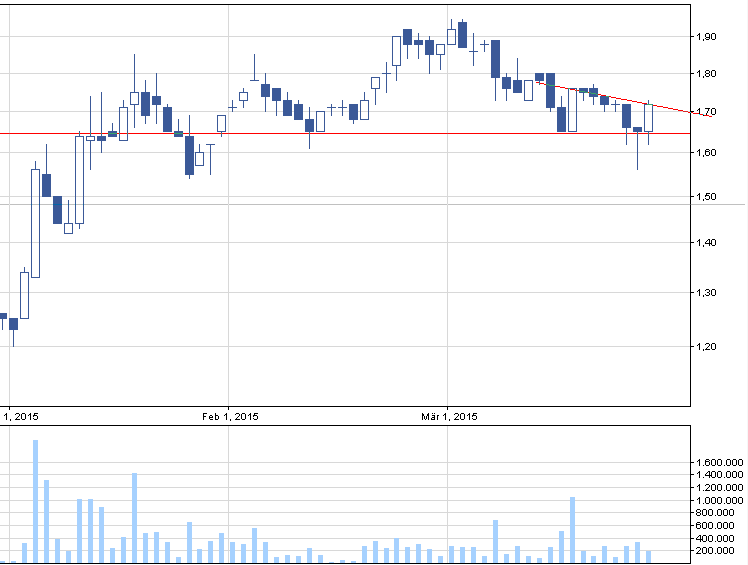This screenshot has height=565, width=748.
Task: Select the Feb 1, 2015 date label
Action: (x=230, y=416)
